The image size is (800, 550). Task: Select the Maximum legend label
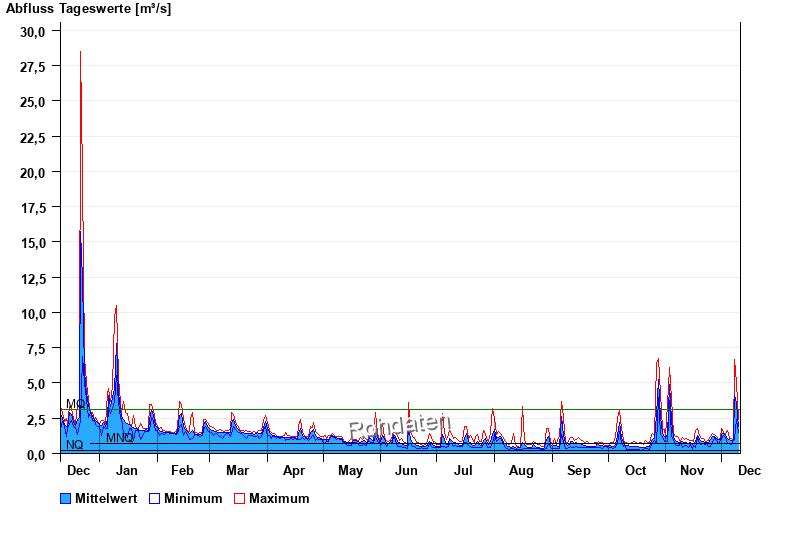[279, 498]
